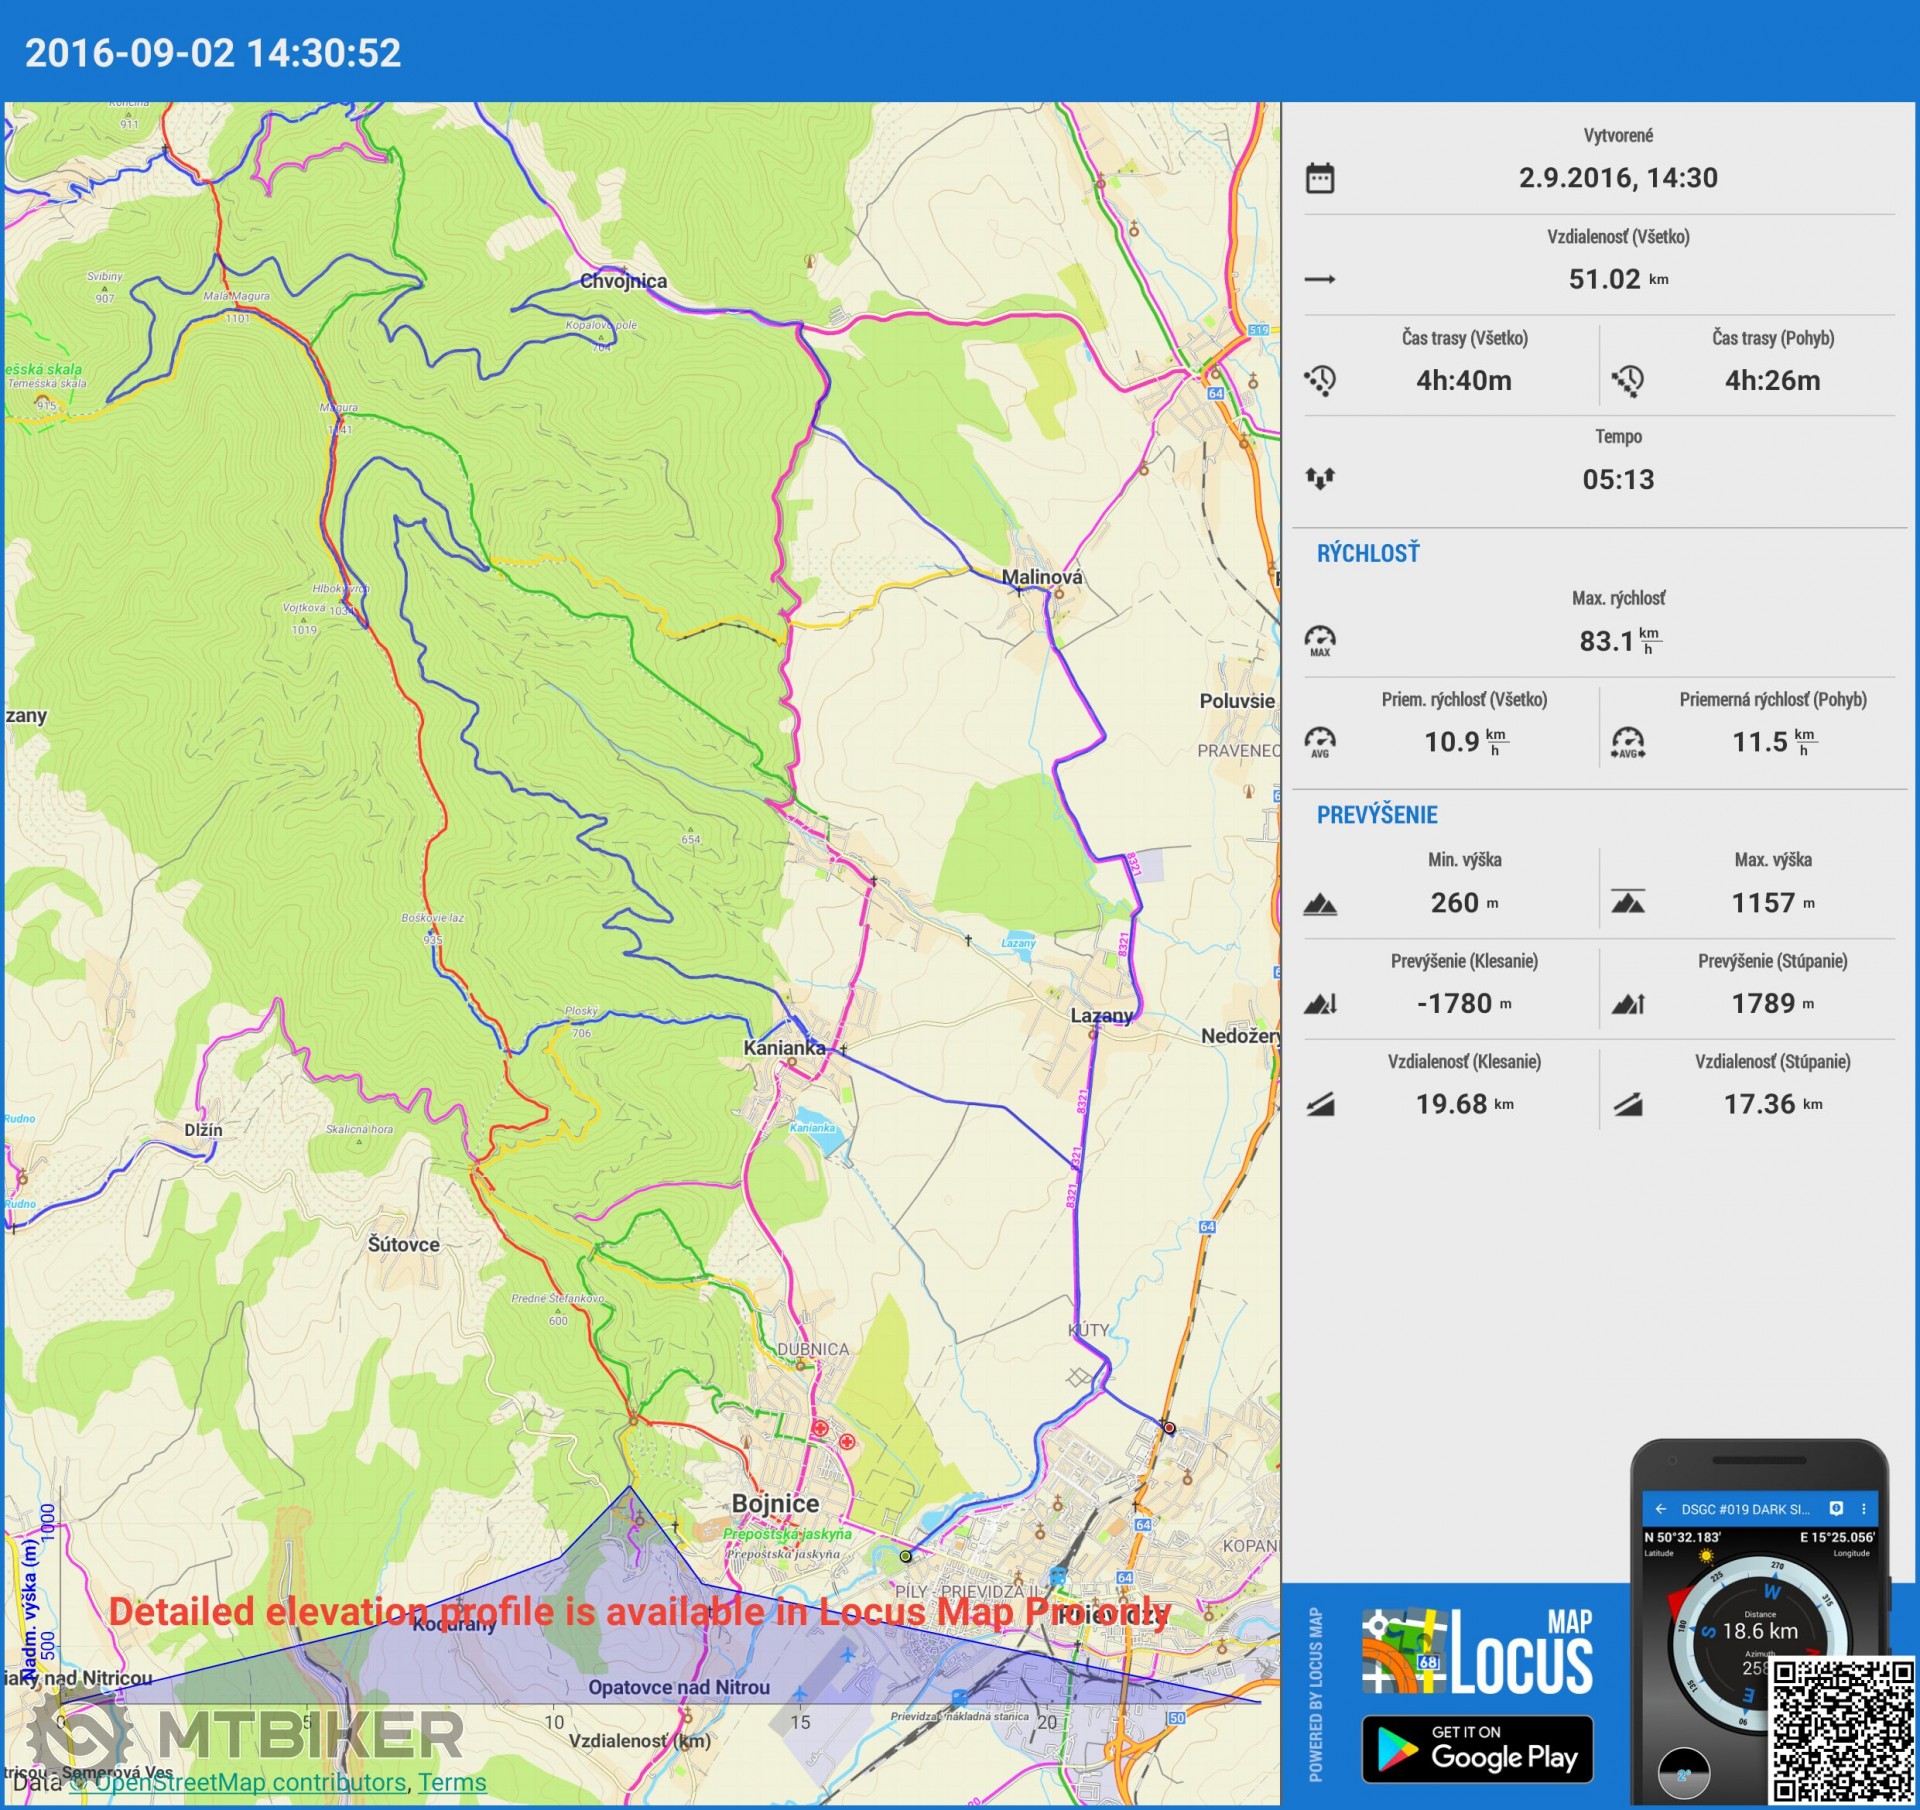1920x1810 pixels.
Task: Click the MAX speed gauge icon
Action: pyautogui.click(x=1320, y=640)
